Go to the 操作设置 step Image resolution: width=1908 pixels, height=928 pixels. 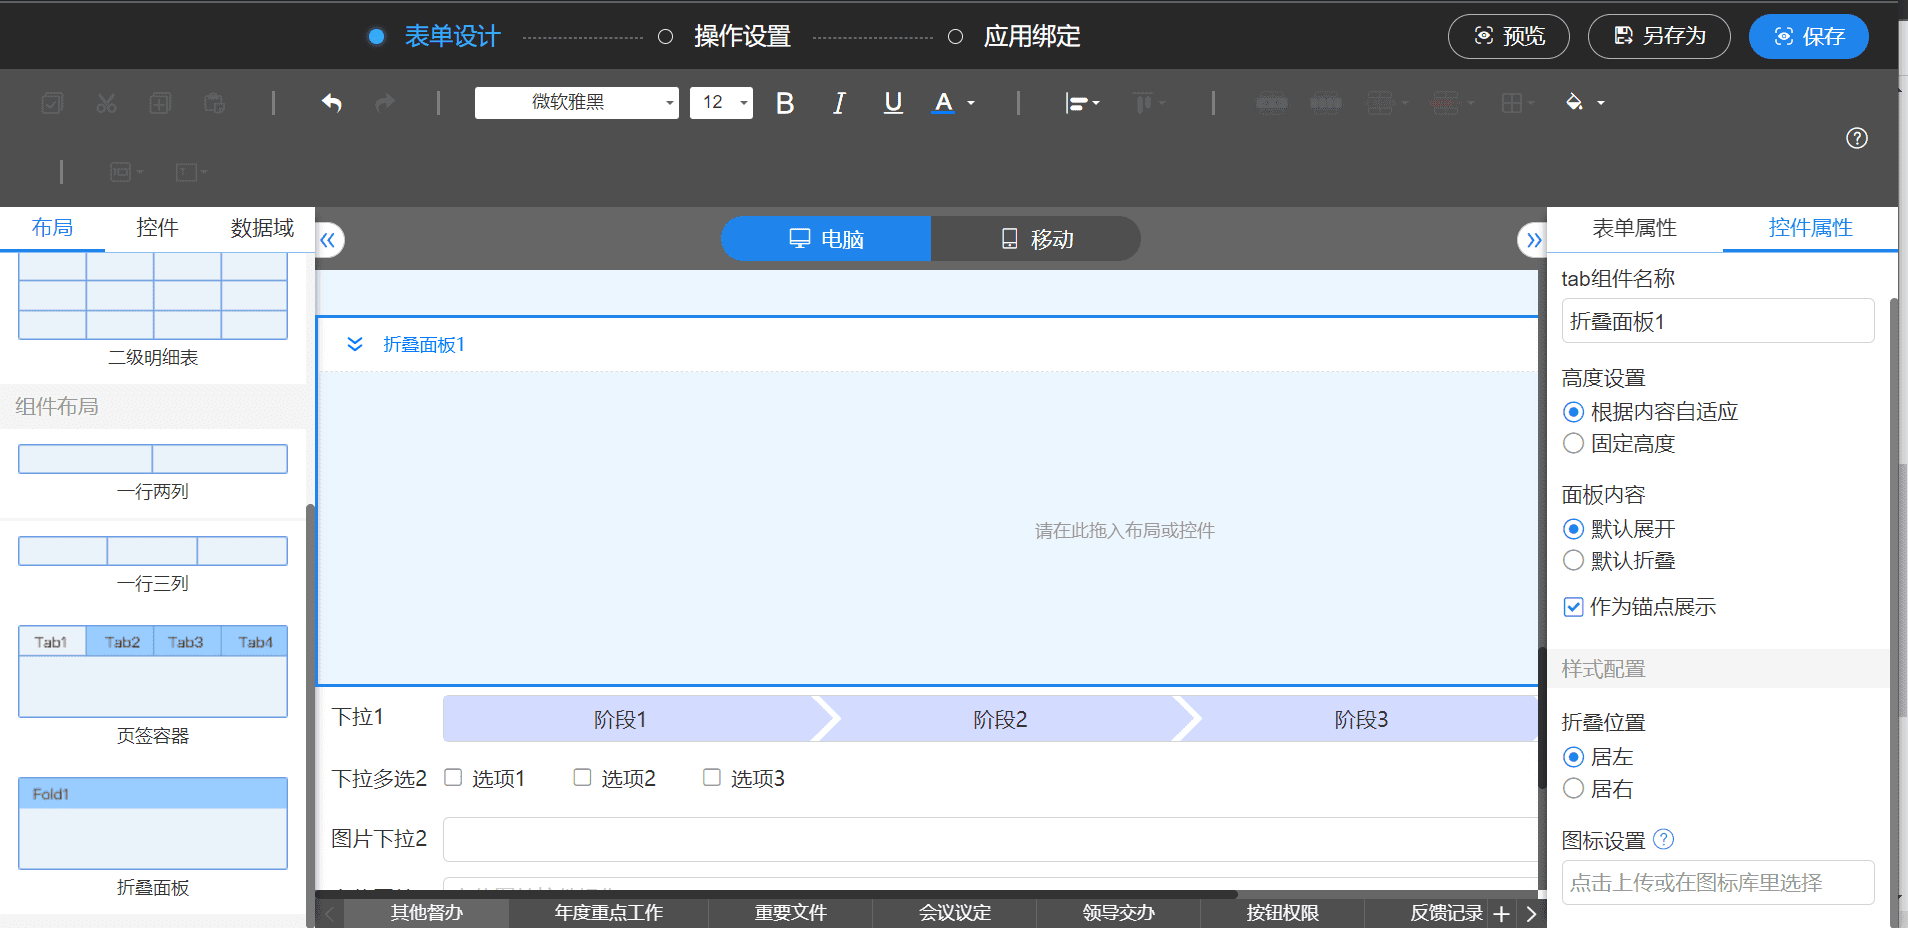coord(742,37)
